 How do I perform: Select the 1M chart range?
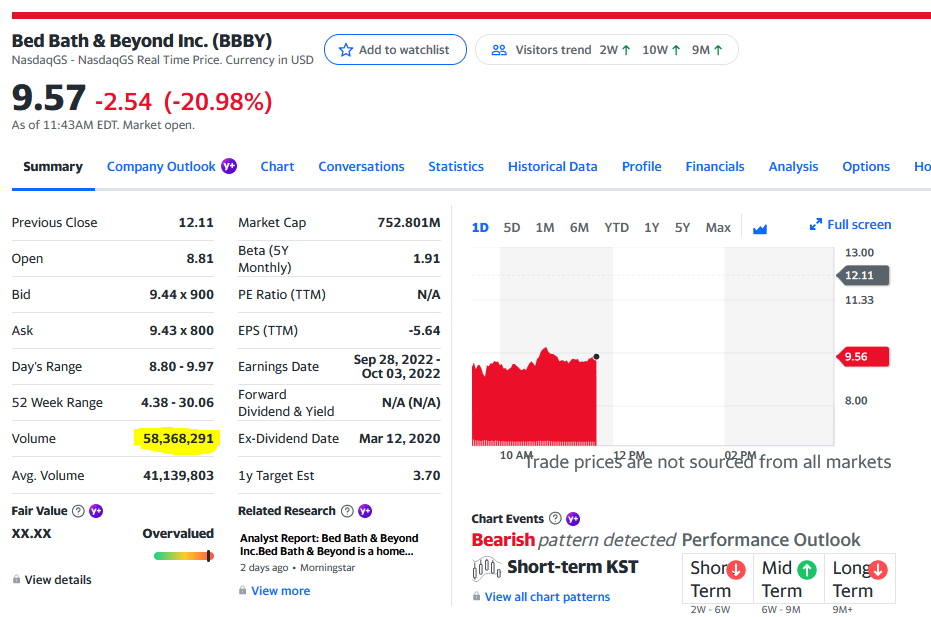coord(544,227)
